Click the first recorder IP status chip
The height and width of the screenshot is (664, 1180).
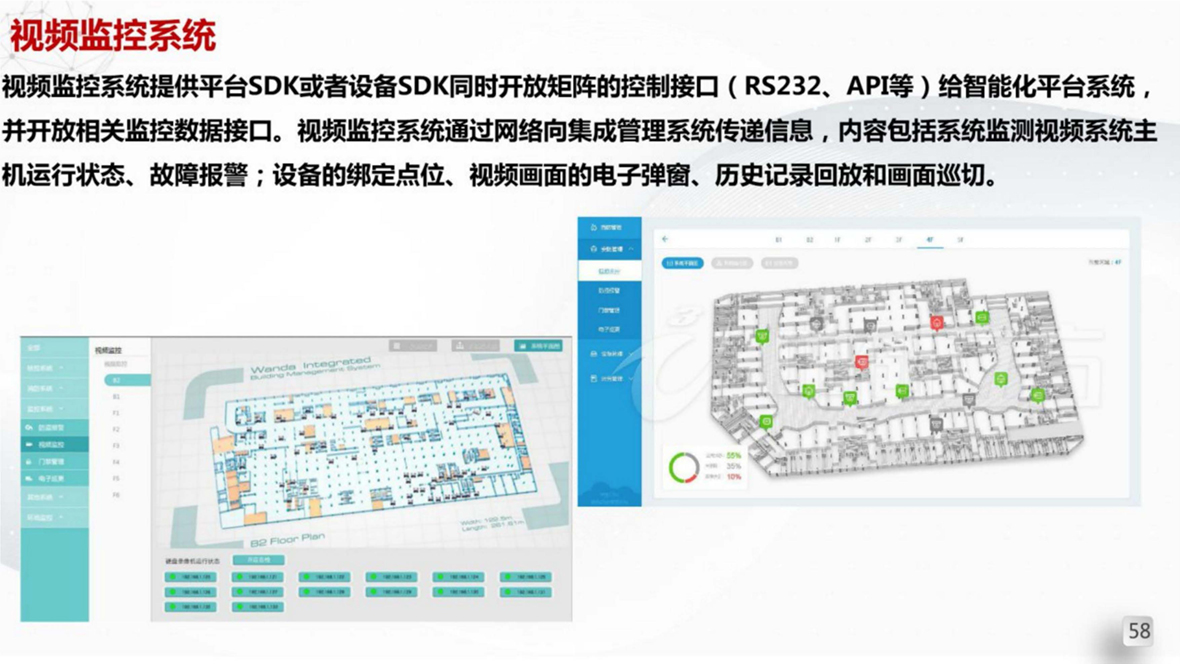pyautogui.click(x=190, y=577)
